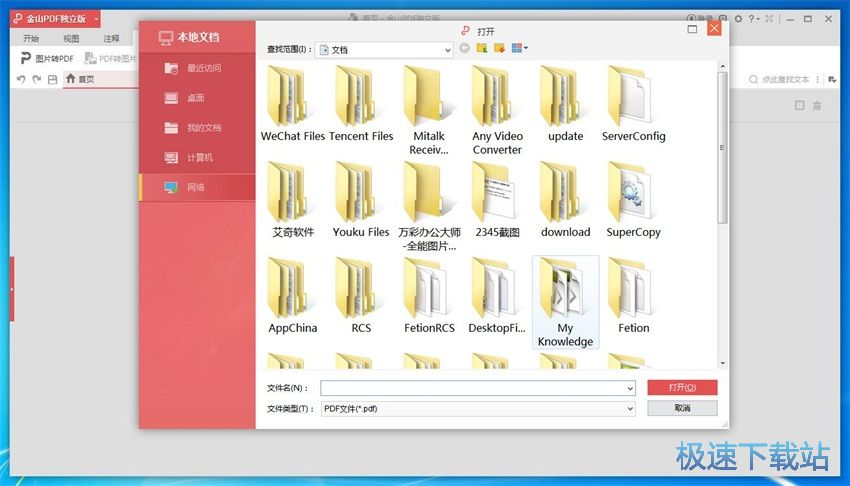850x486 pixels.
Task: Switch to 我的文档 in the sidebar
Action: [x=197, y=127]
